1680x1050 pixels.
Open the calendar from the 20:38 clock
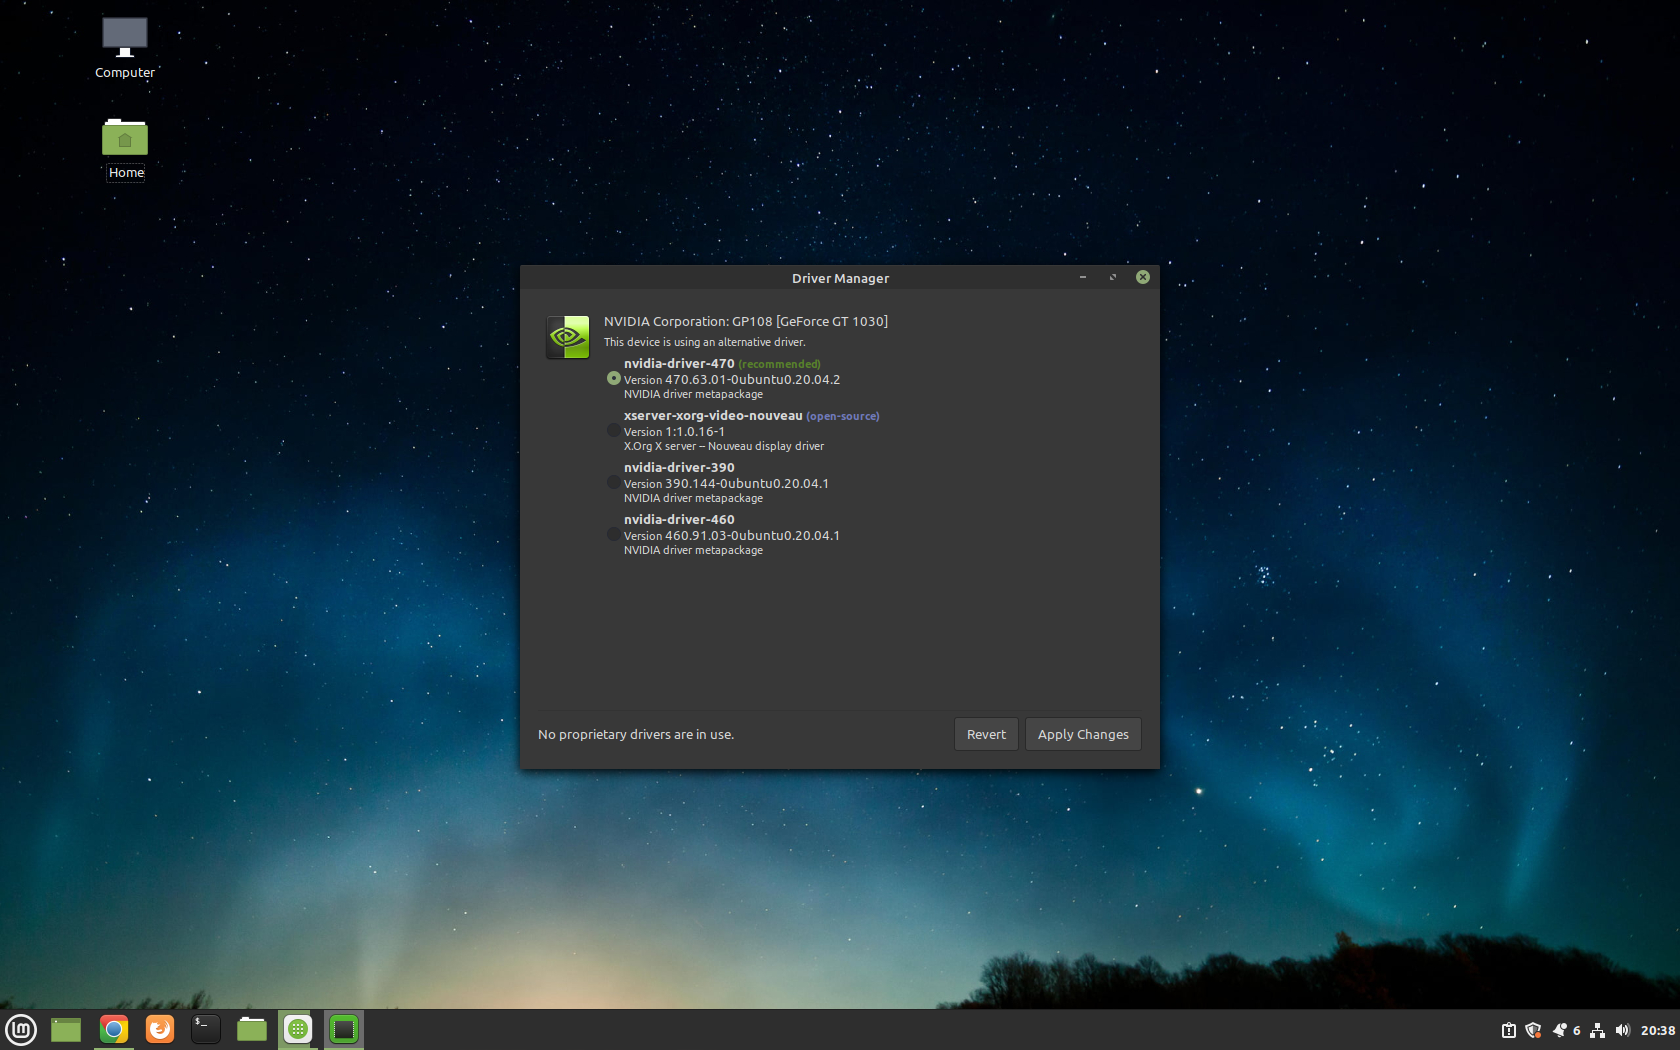pos(1657,1030)
